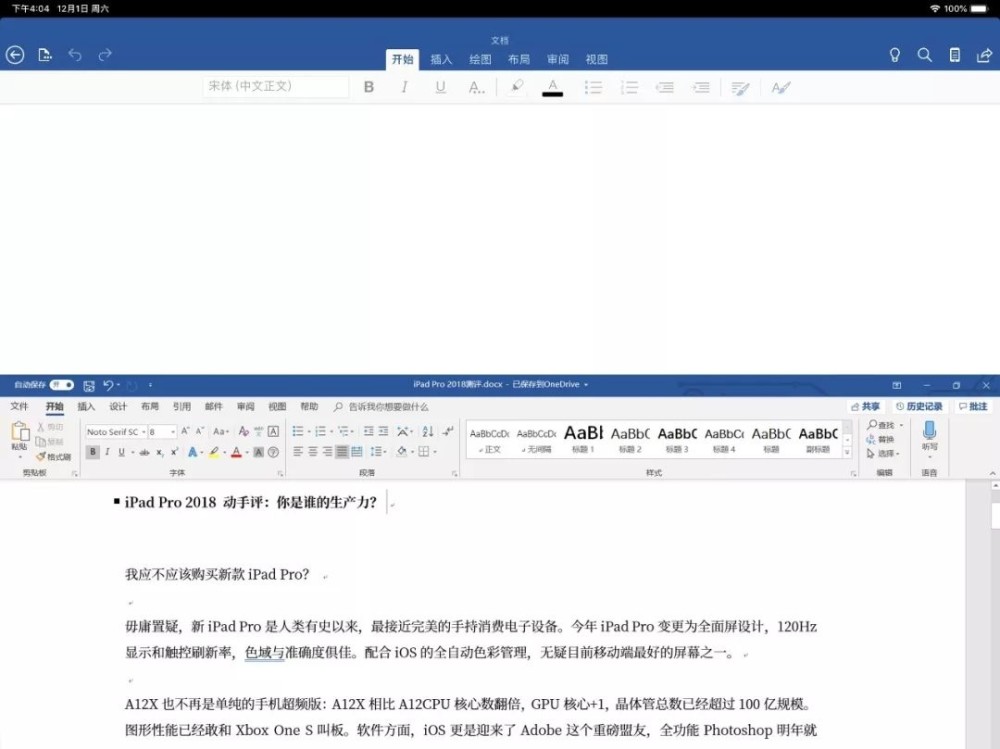Show paragraph marks in desktop ribbon
1000x749 pixels.
[x=448, y=431]
